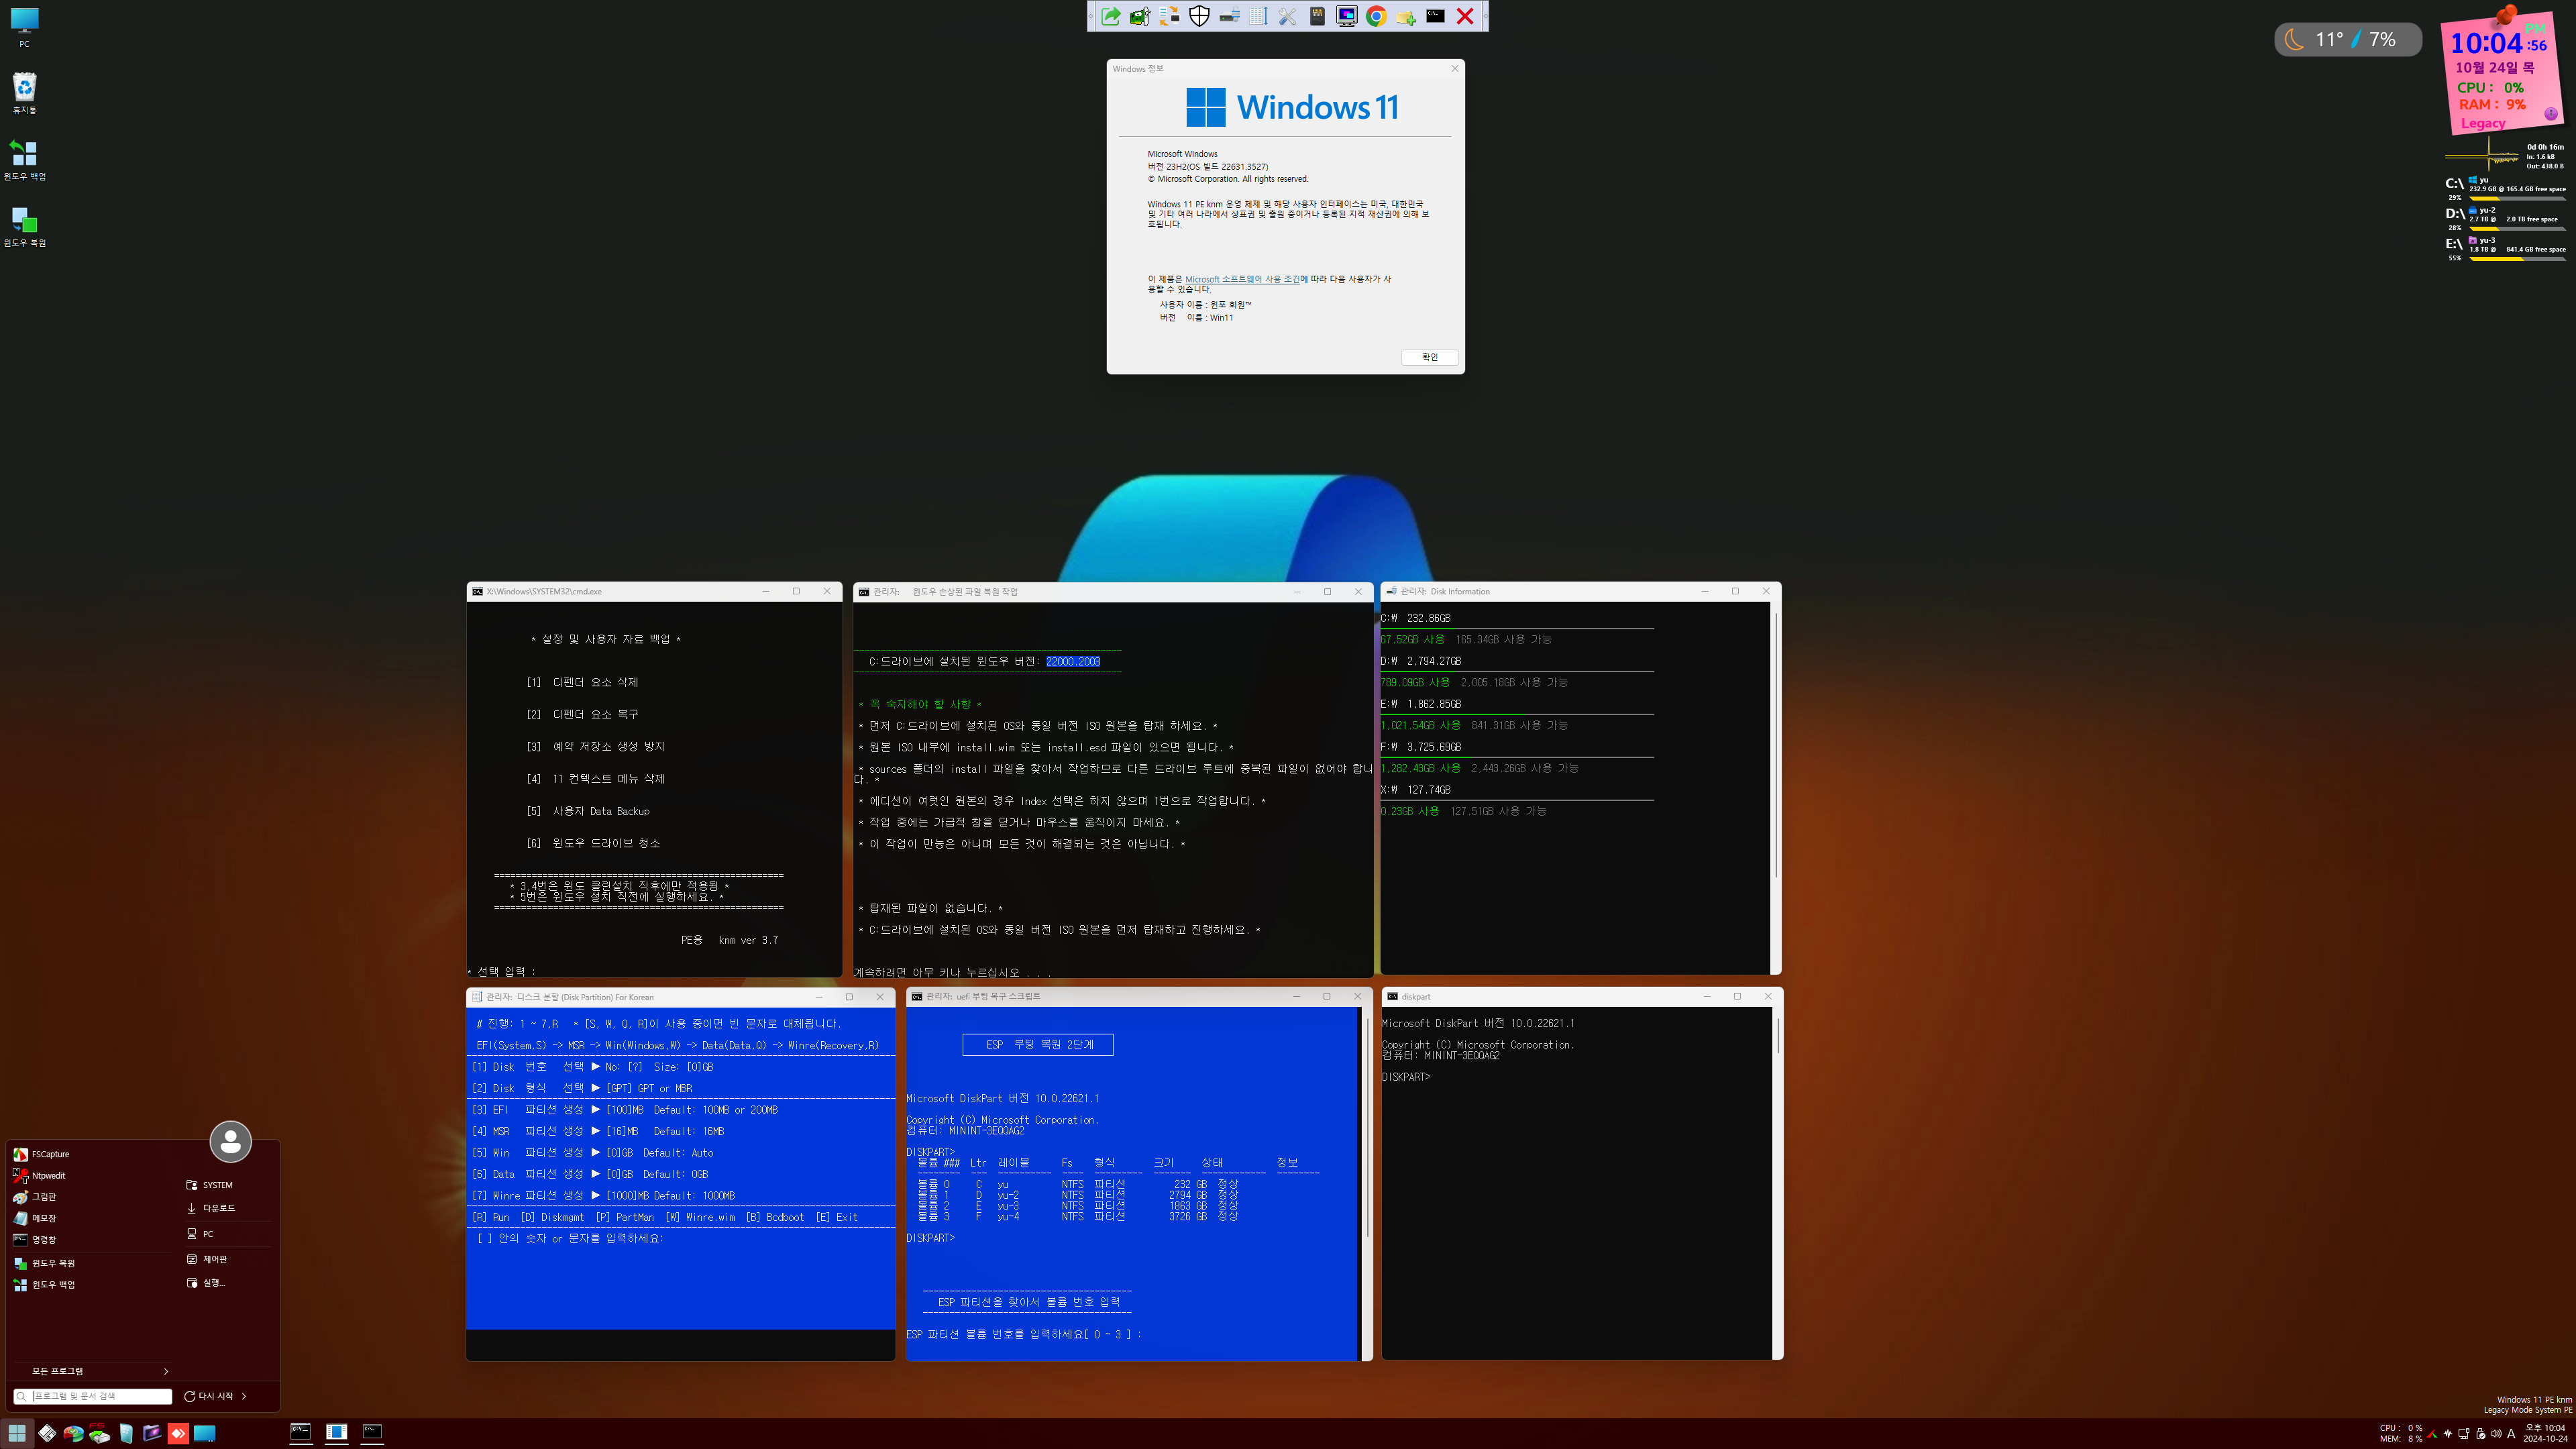The height and width of the screenshot is (1449, 2576).
Task: Click 확인 in Windows 정보 dialog
Action: (x=1429, y=357)
